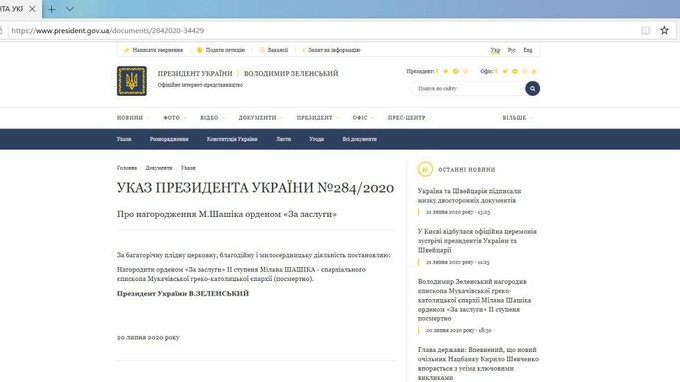
Task: Click the site search magnifier button
Action: (x=532, y=88)
